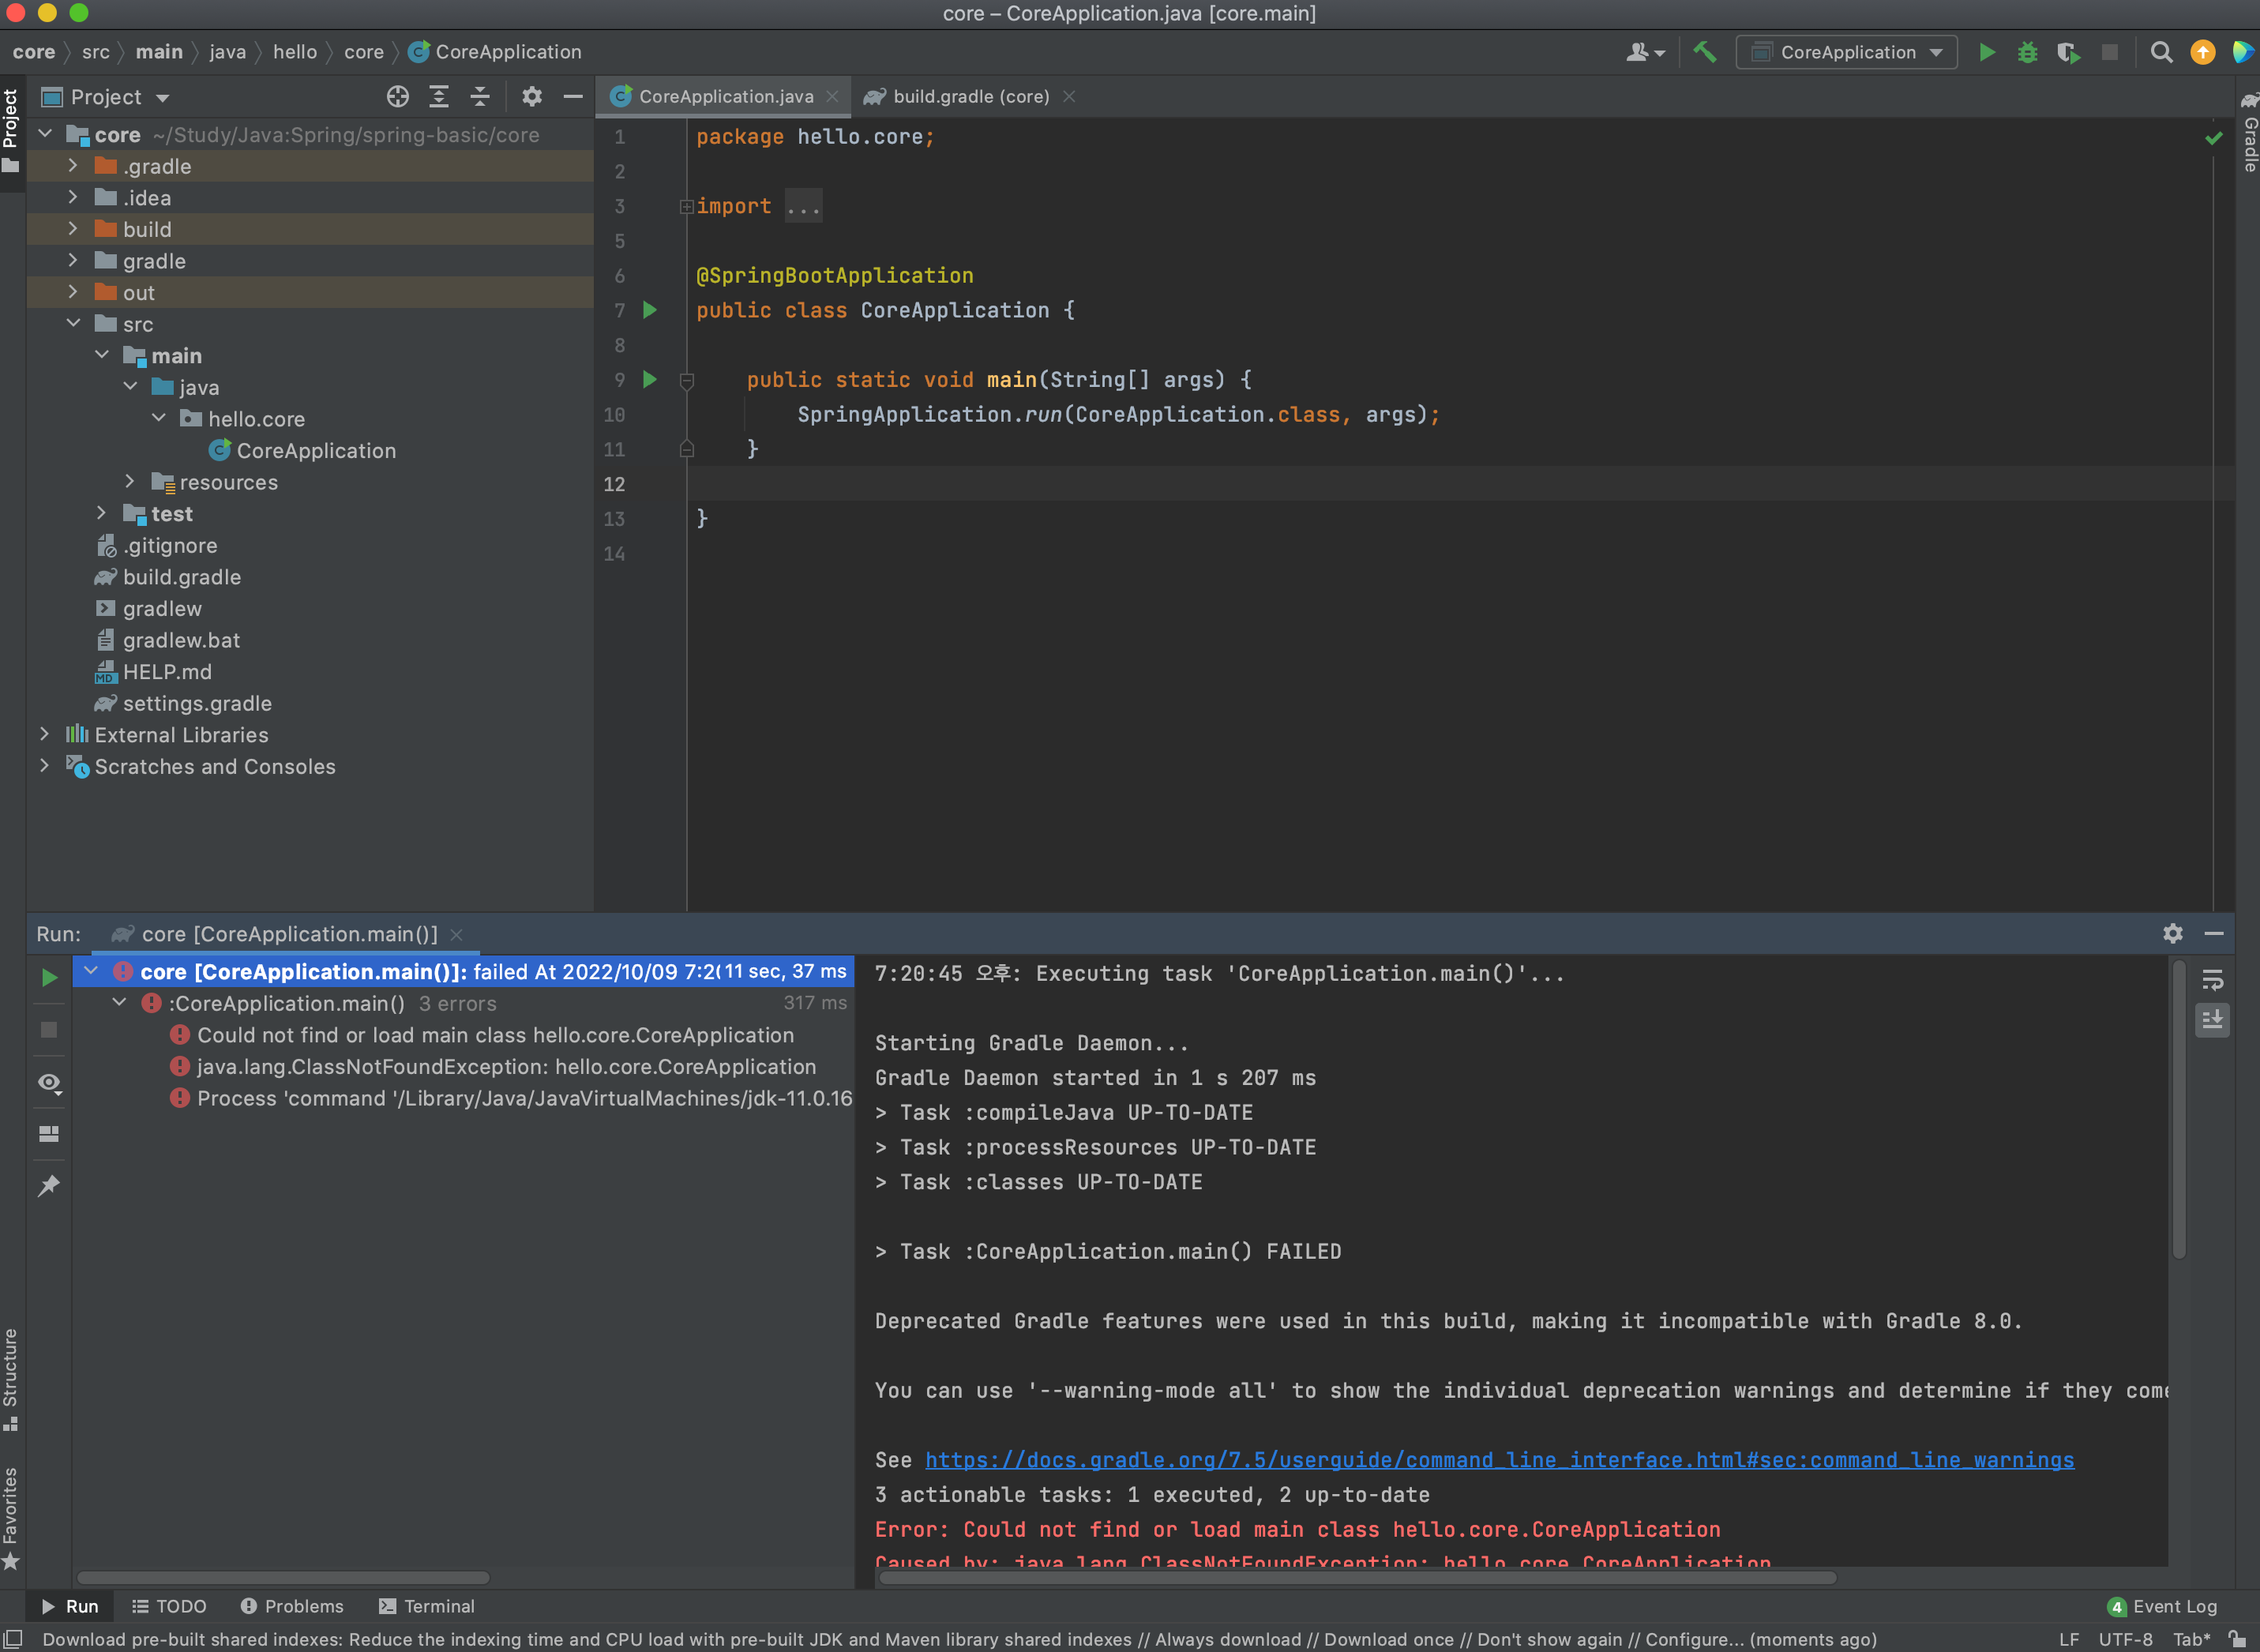Open the docs.gradle.org command line warnings link
The height and width of the screenshot is (1652, 2260).
[1499, 1460]
